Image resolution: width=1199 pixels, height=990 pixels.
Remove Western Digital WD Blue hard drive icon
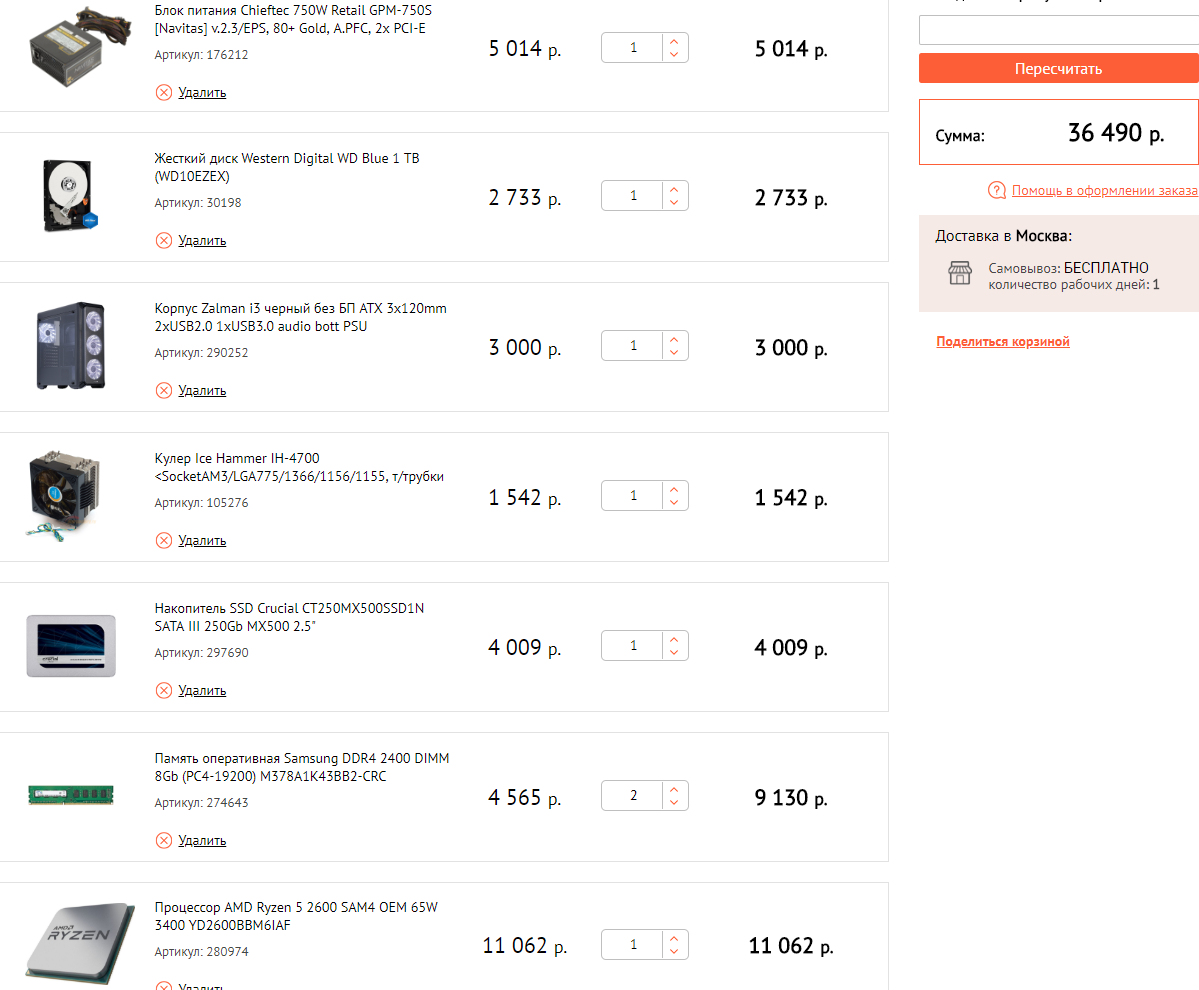[164, 240]
